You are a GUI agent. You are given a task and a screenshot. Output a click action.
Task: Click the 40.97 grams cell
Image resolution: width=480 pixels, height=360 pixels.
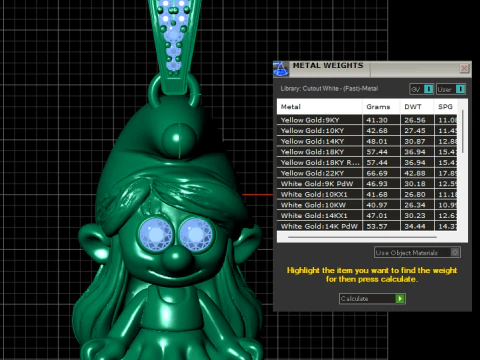(381, 205)
